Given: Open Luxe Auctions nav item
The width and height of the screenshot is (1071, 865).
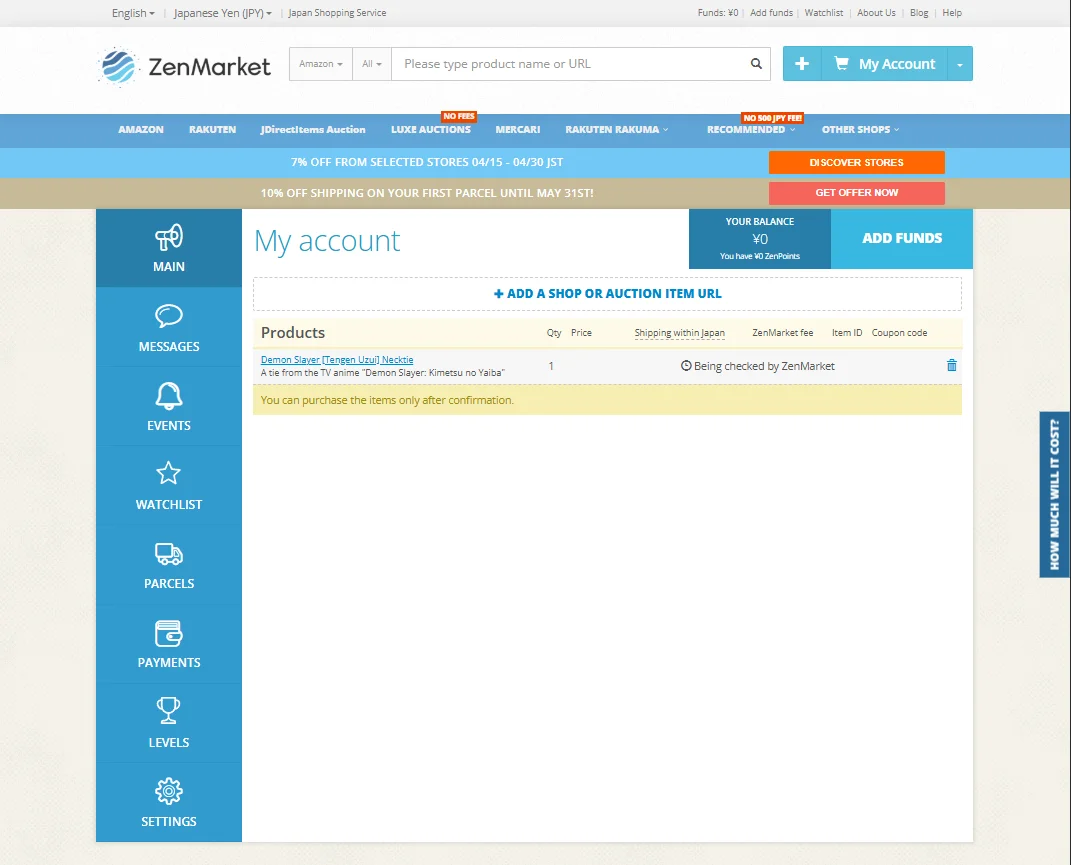Looking at the screenshot, I should click(x=430, y=129).
